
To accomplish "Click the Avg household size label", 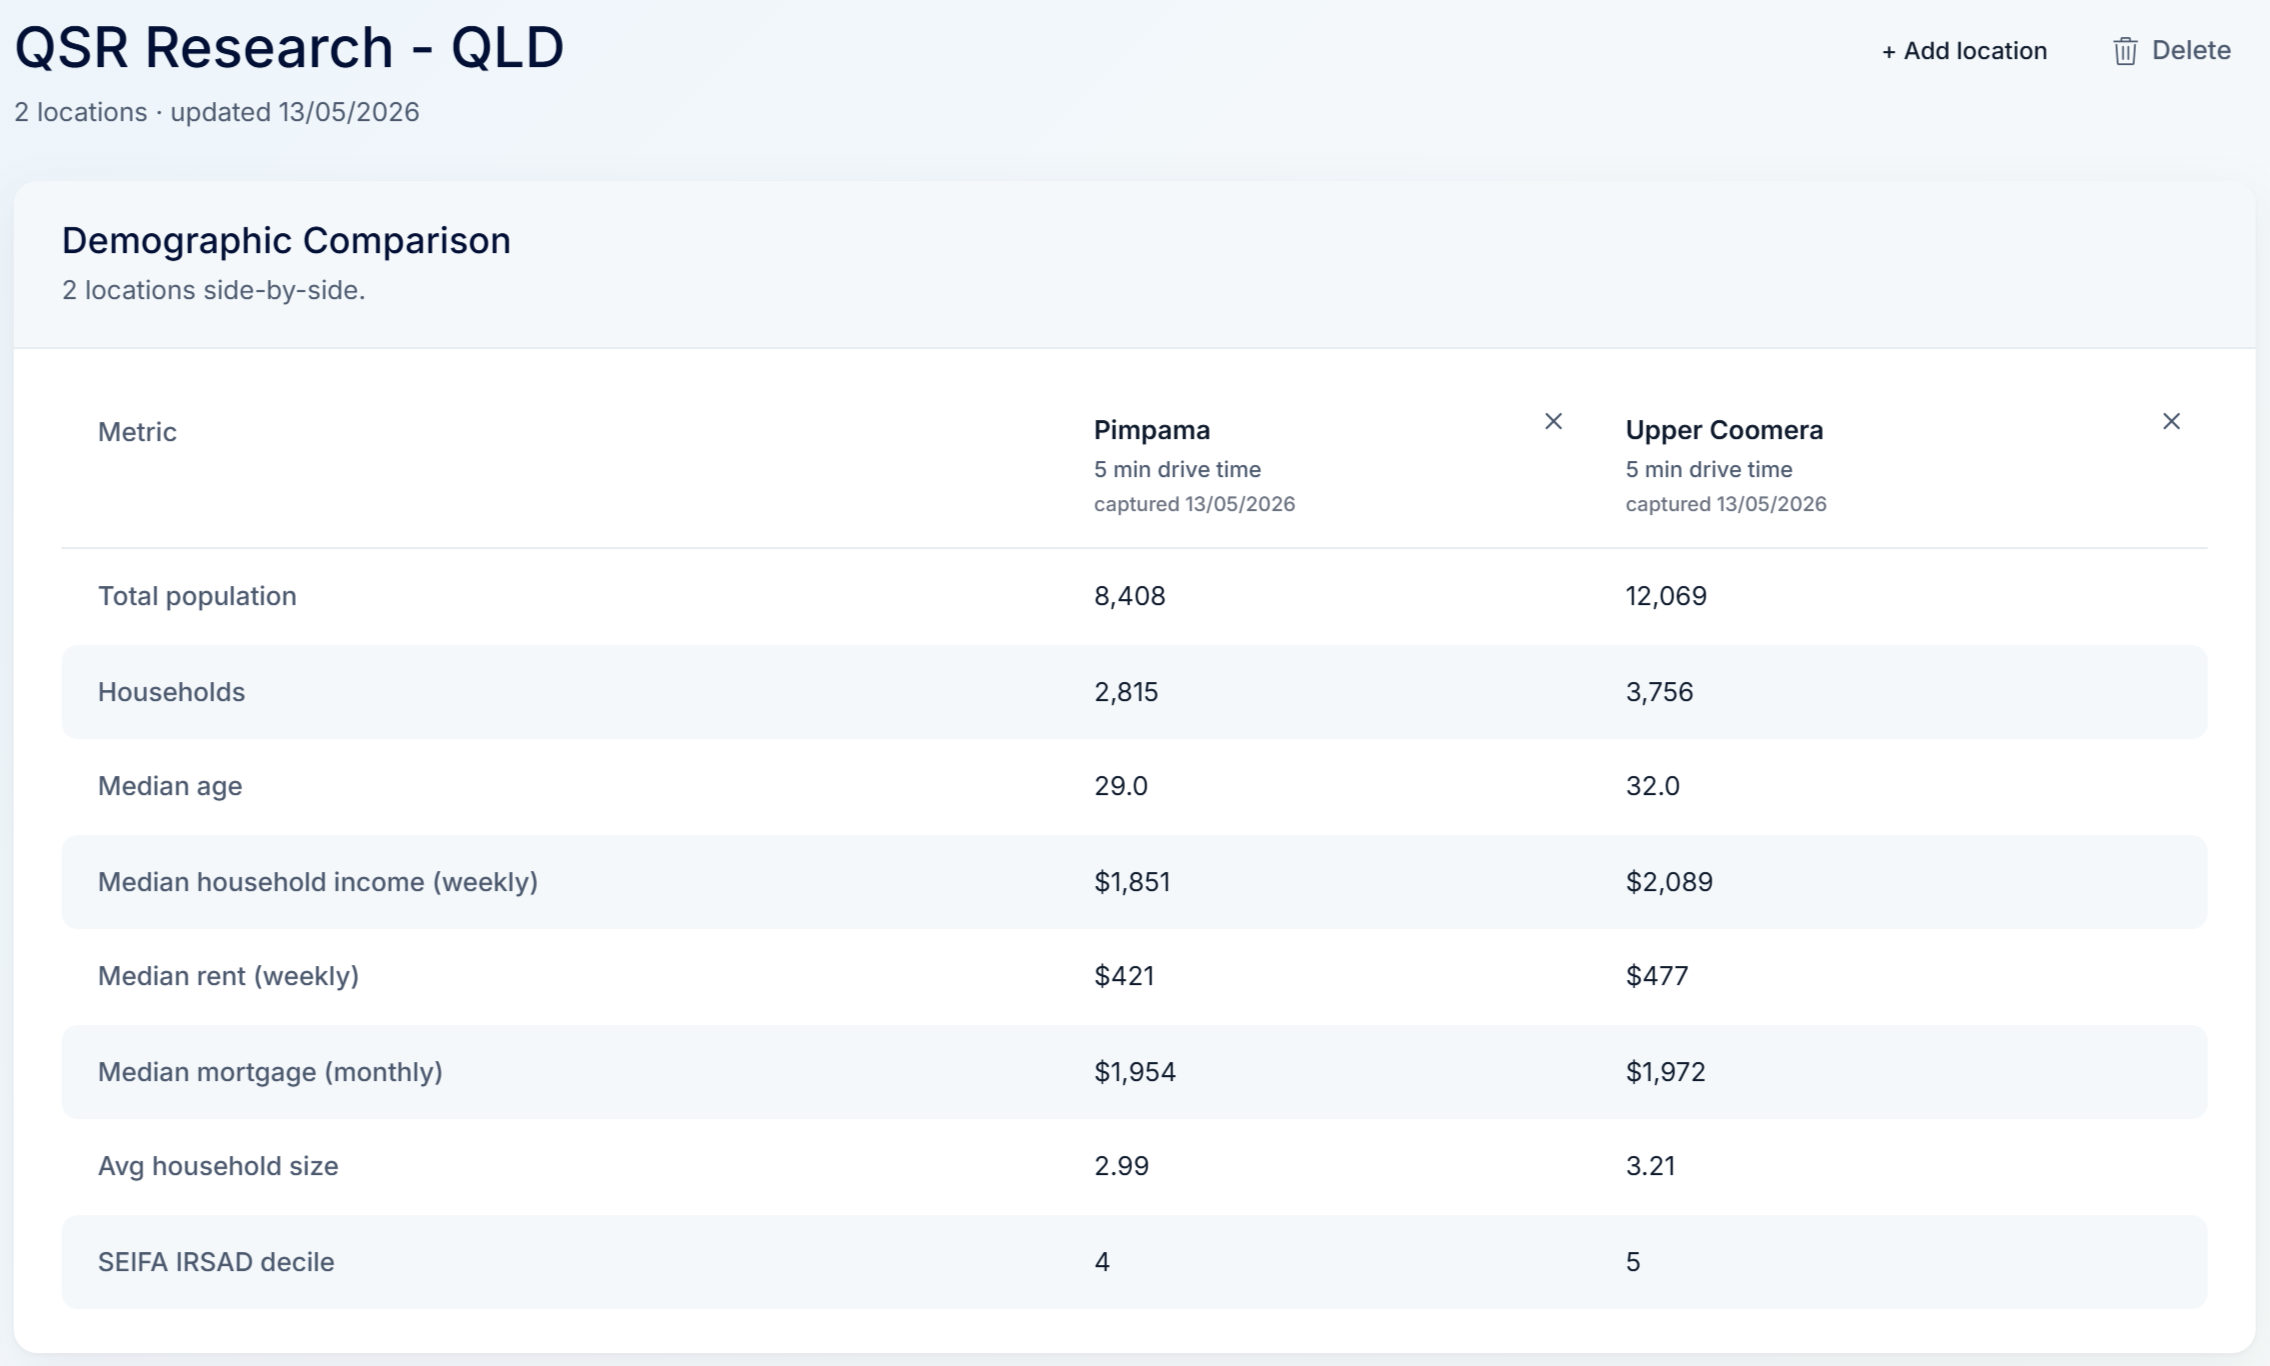I will 218,1166.
